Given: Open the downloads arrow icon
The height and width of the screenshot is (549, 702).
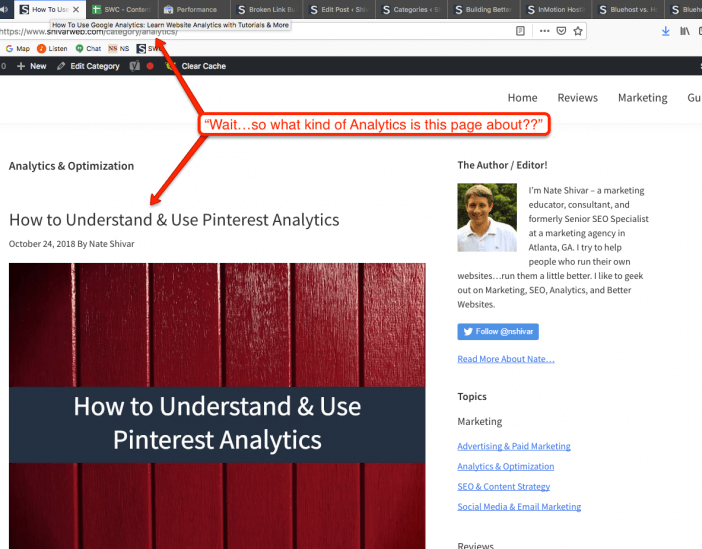Looking at the screenshot, I should (x=666, y=31).
